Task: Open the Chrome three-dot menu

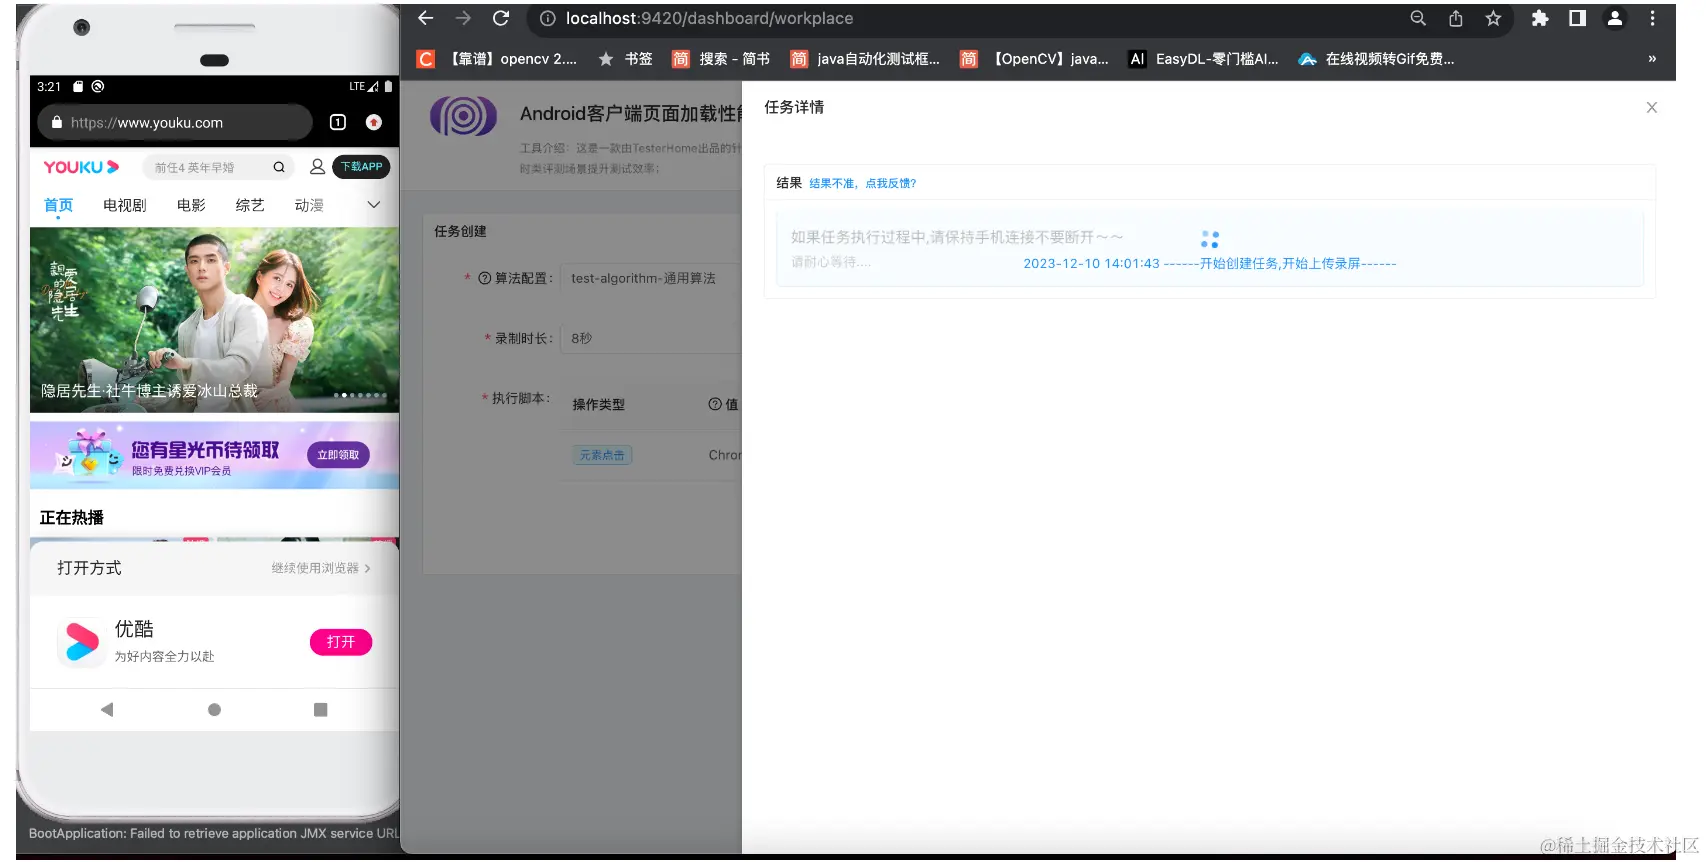Action: click(1652, 18)
